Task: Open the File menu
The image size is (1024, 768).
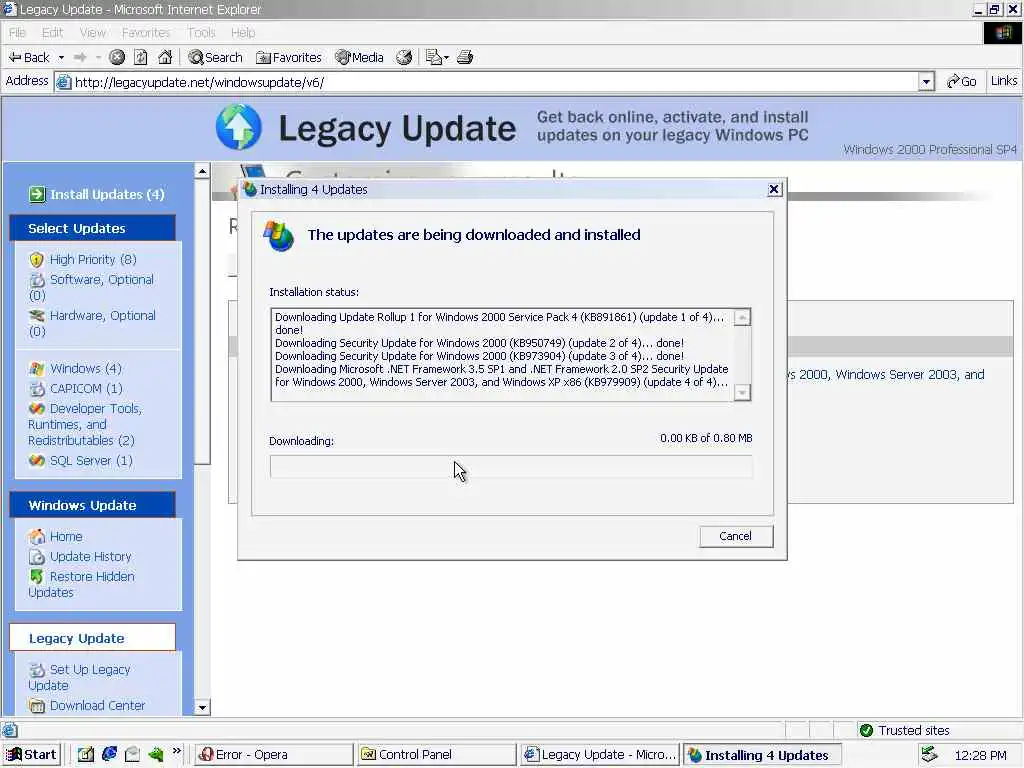Action: click(18, 33)
